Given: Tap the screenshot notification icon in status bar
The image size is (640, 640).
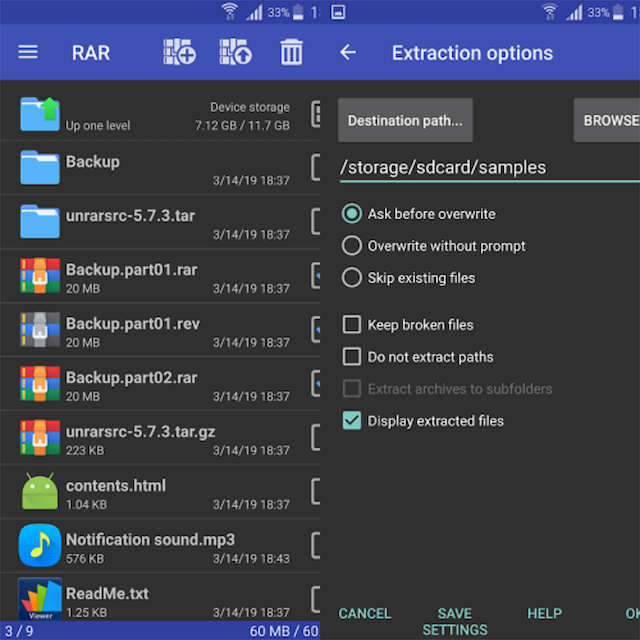Looking at the screenshot, I should (x=338, y=12).
